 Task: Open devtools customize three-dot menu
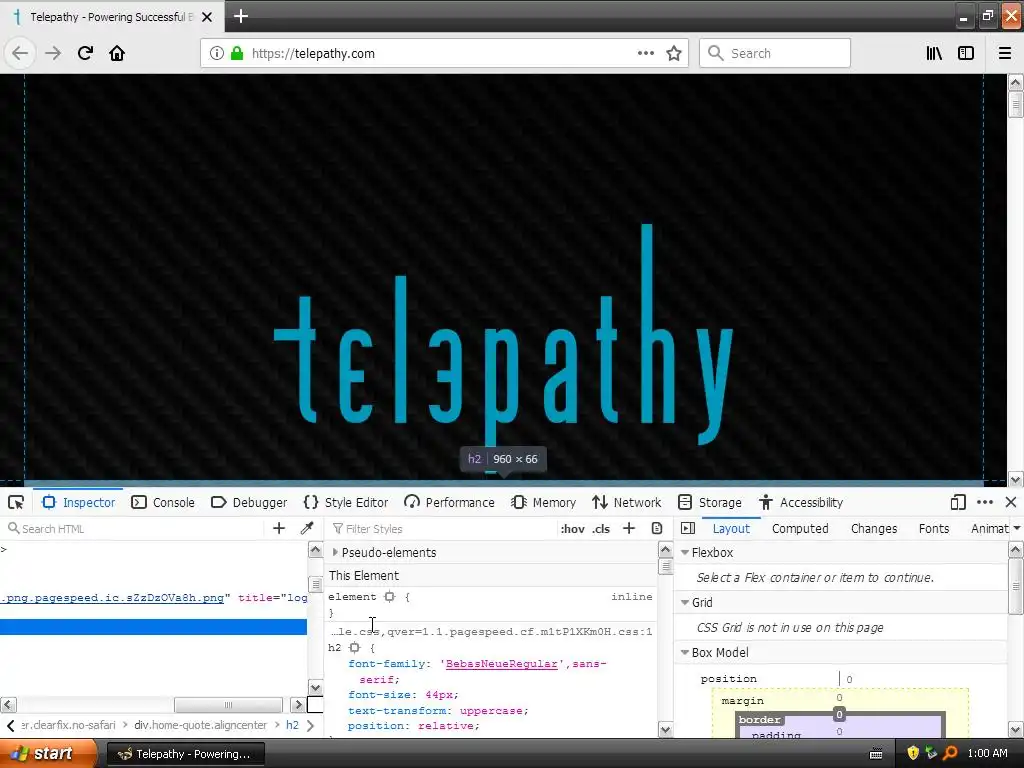coord(985,502)
